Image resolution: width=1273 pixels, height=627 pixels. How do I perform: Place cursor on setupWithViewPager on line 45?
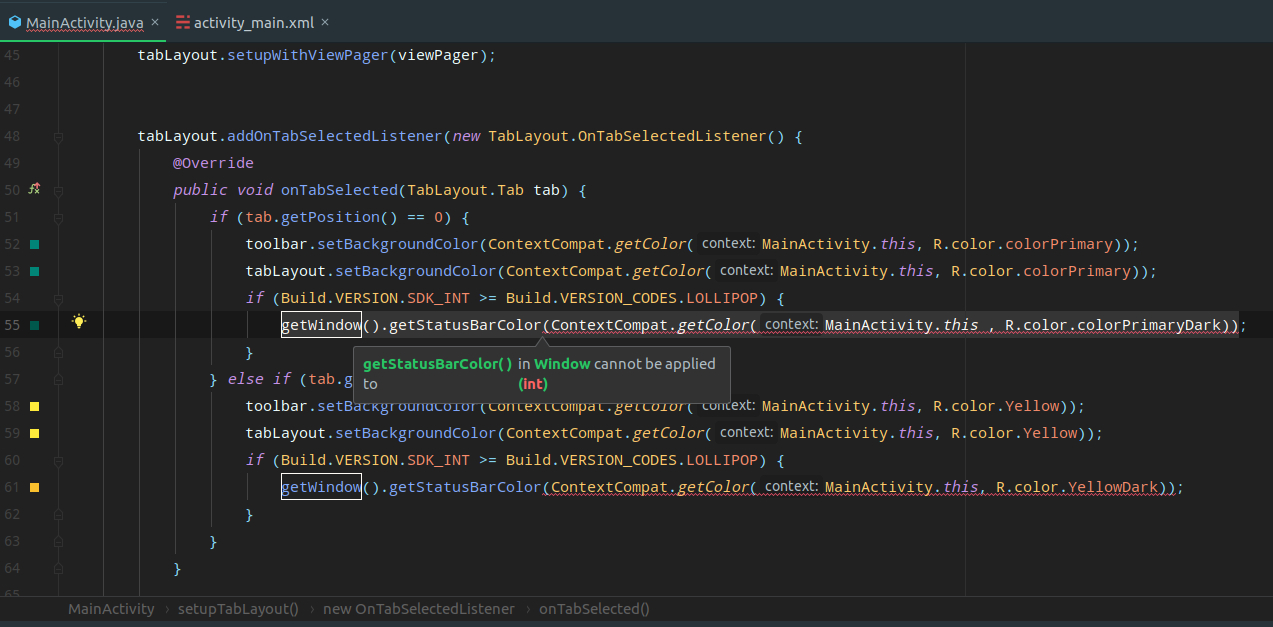pyautogui.click(x=308, y=55)
